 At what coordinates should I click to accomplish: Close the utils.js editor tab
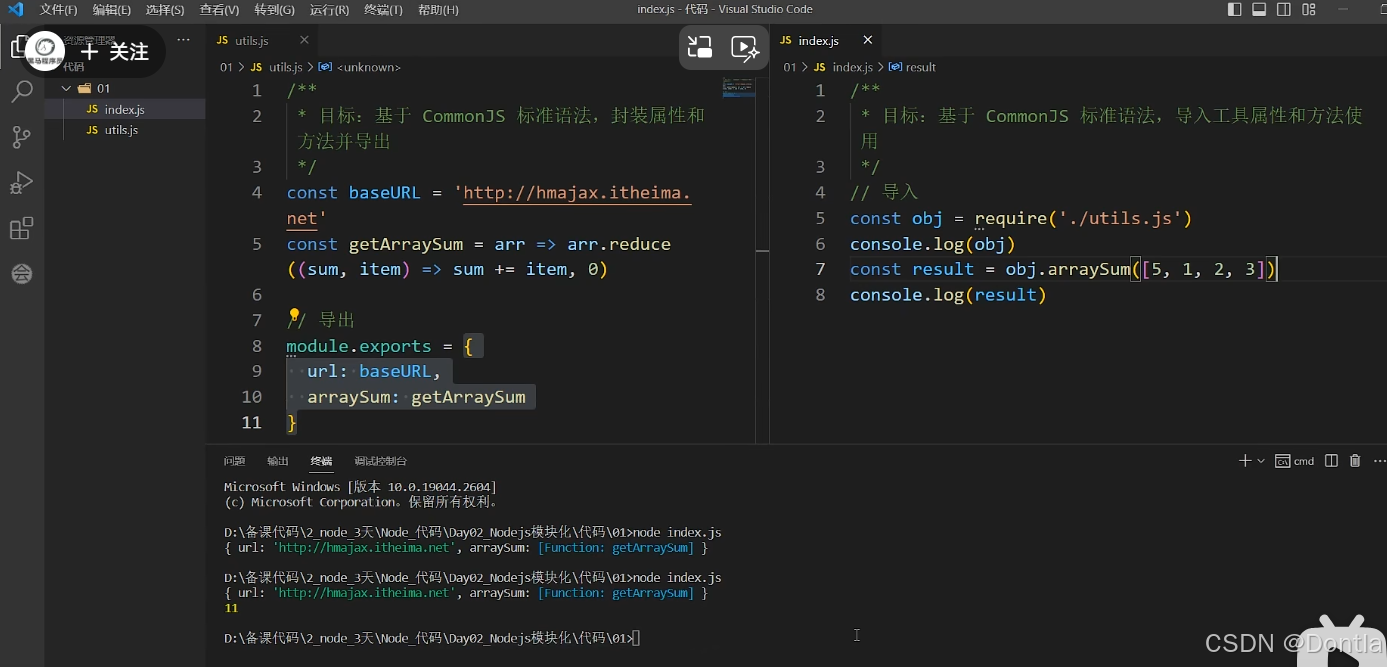coord(304,40)
